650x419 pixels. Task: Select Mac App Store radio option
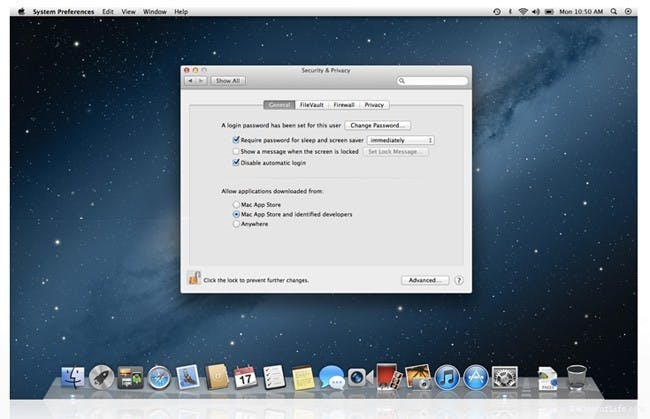point(236,205)
